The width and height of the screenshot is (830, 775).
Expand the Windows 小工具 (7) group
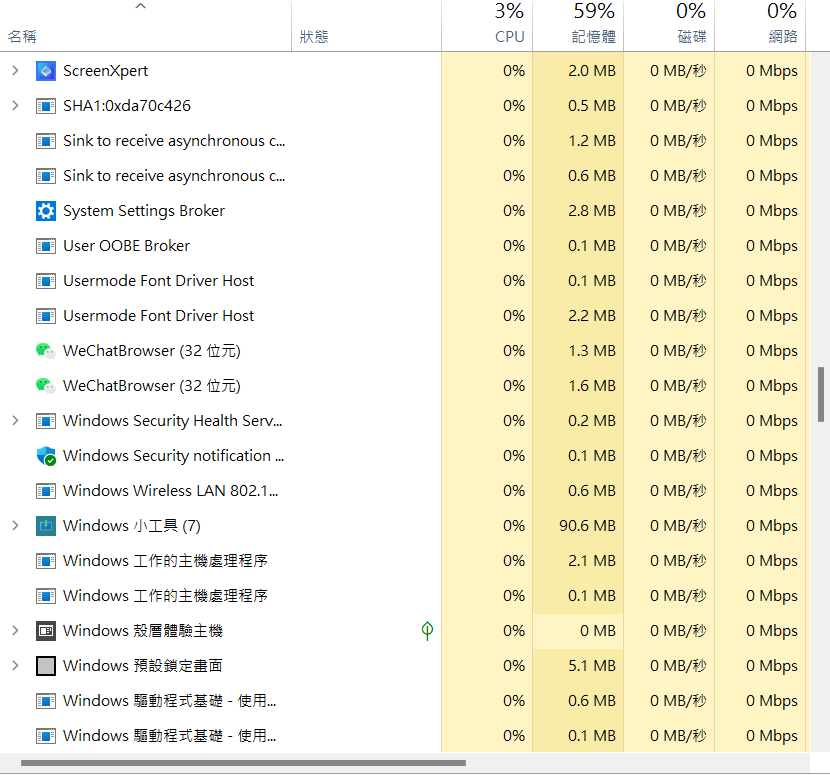pos(15,525)
